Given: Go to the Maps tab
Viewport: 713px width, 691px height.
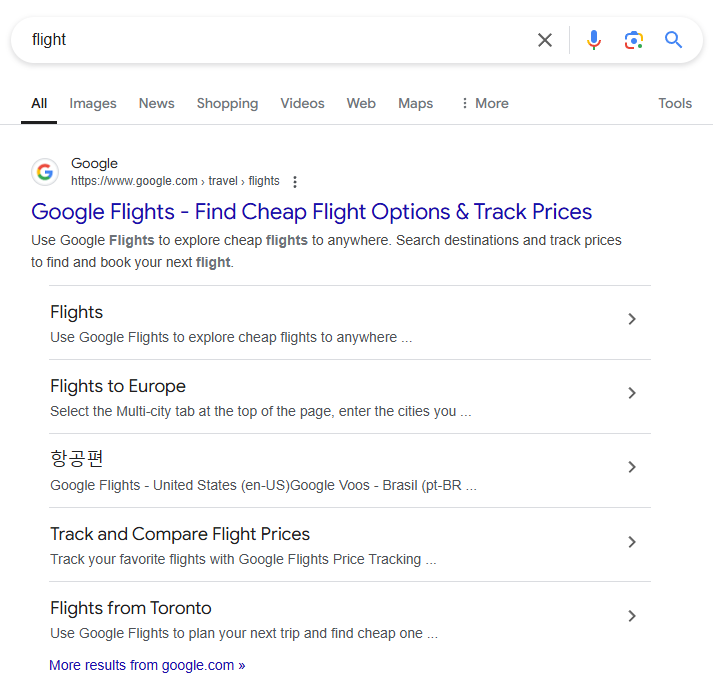Looking at the screenshot, I should 415,103.
